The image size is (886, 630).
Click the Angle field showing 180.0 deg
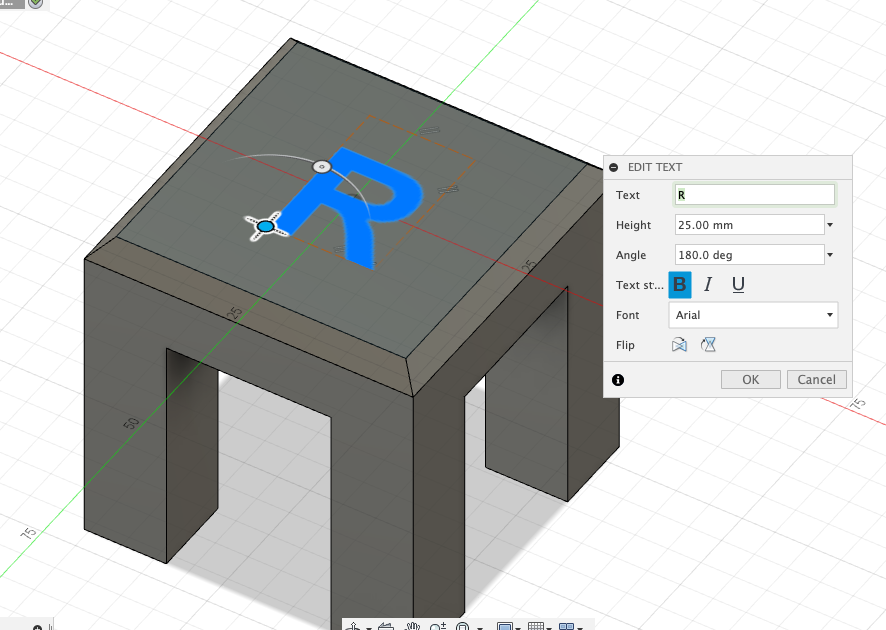click(x=749, y=255)
